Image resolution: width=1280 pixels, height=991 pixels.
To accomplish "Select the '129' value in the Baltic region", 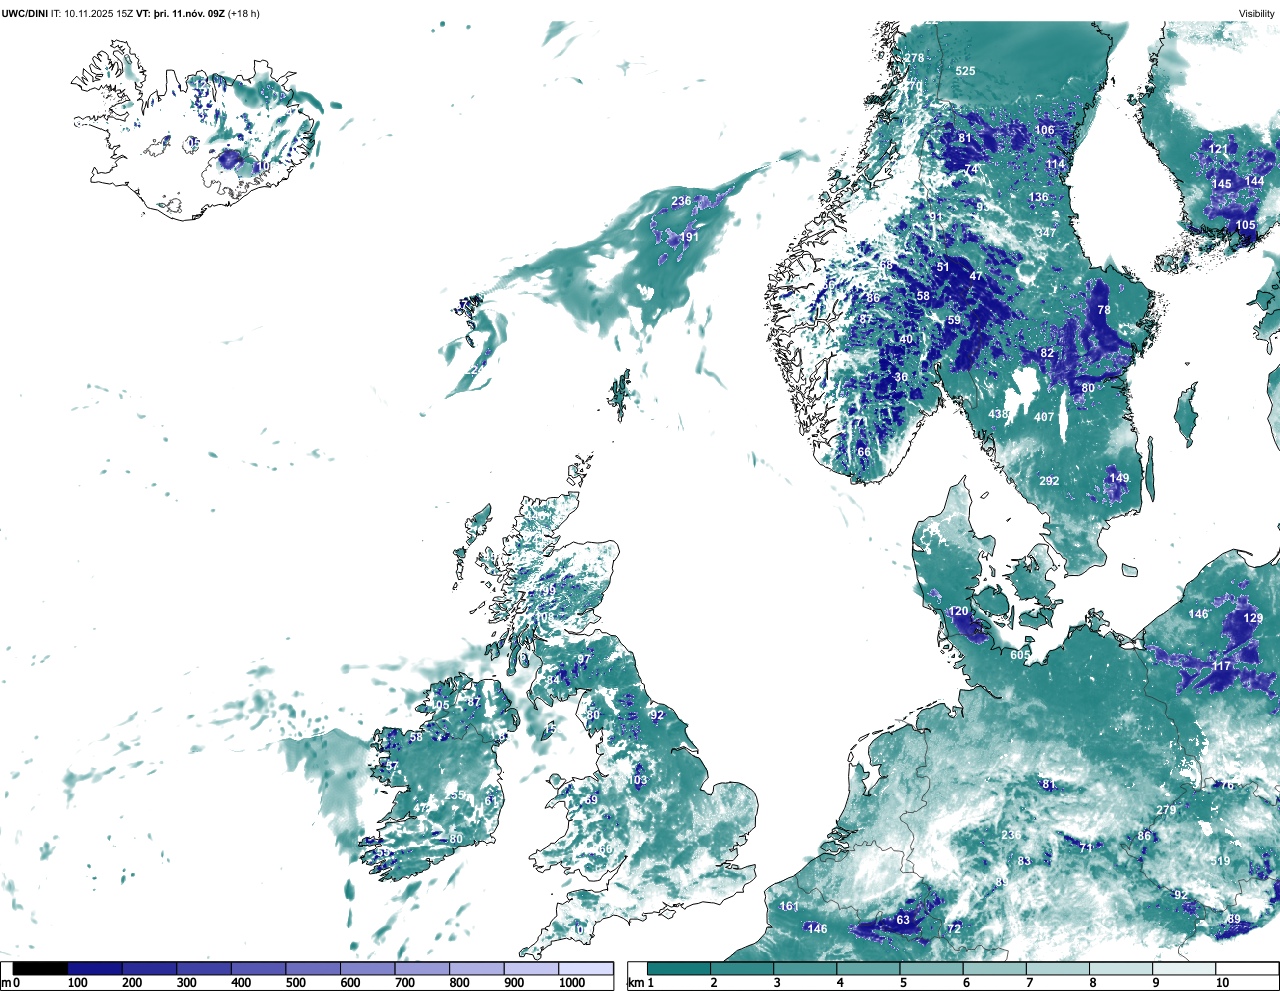I will pos(1253,618).
